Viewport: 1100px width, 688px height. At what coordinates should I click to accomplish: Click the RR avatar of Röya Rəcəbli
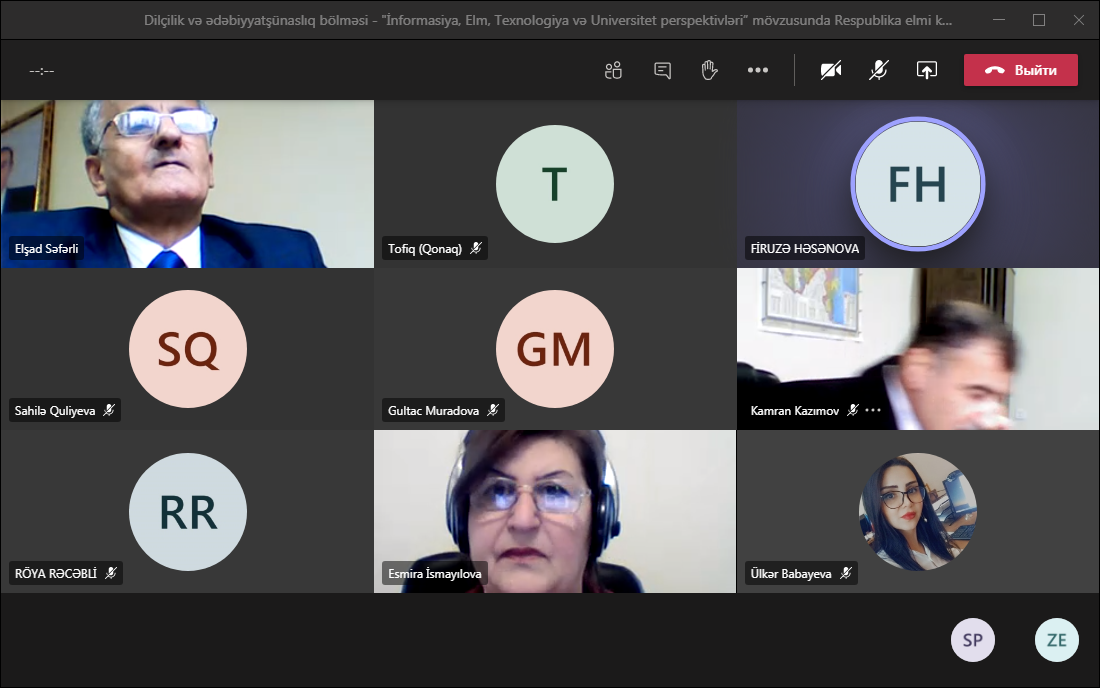[x=188, y=511]
